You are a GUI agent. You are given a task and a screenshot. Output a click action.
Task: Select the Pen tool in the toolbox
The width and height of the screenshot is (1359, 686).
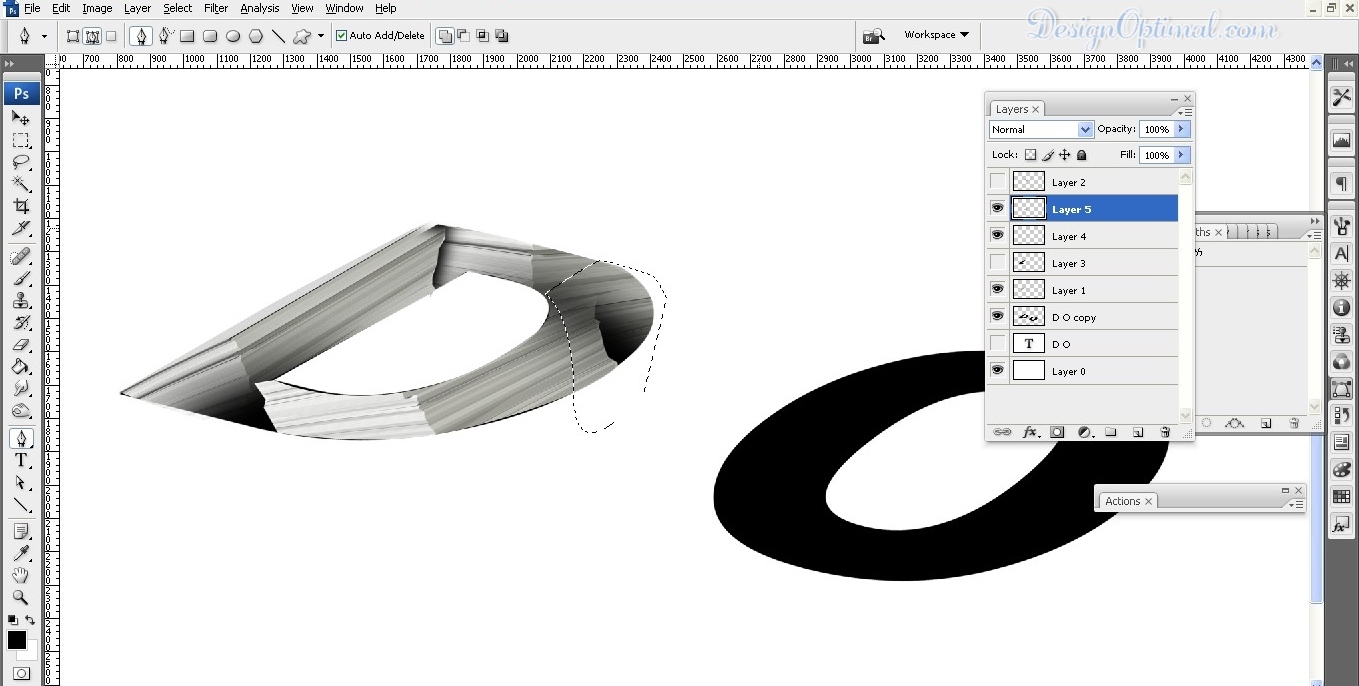pos(21,438)
